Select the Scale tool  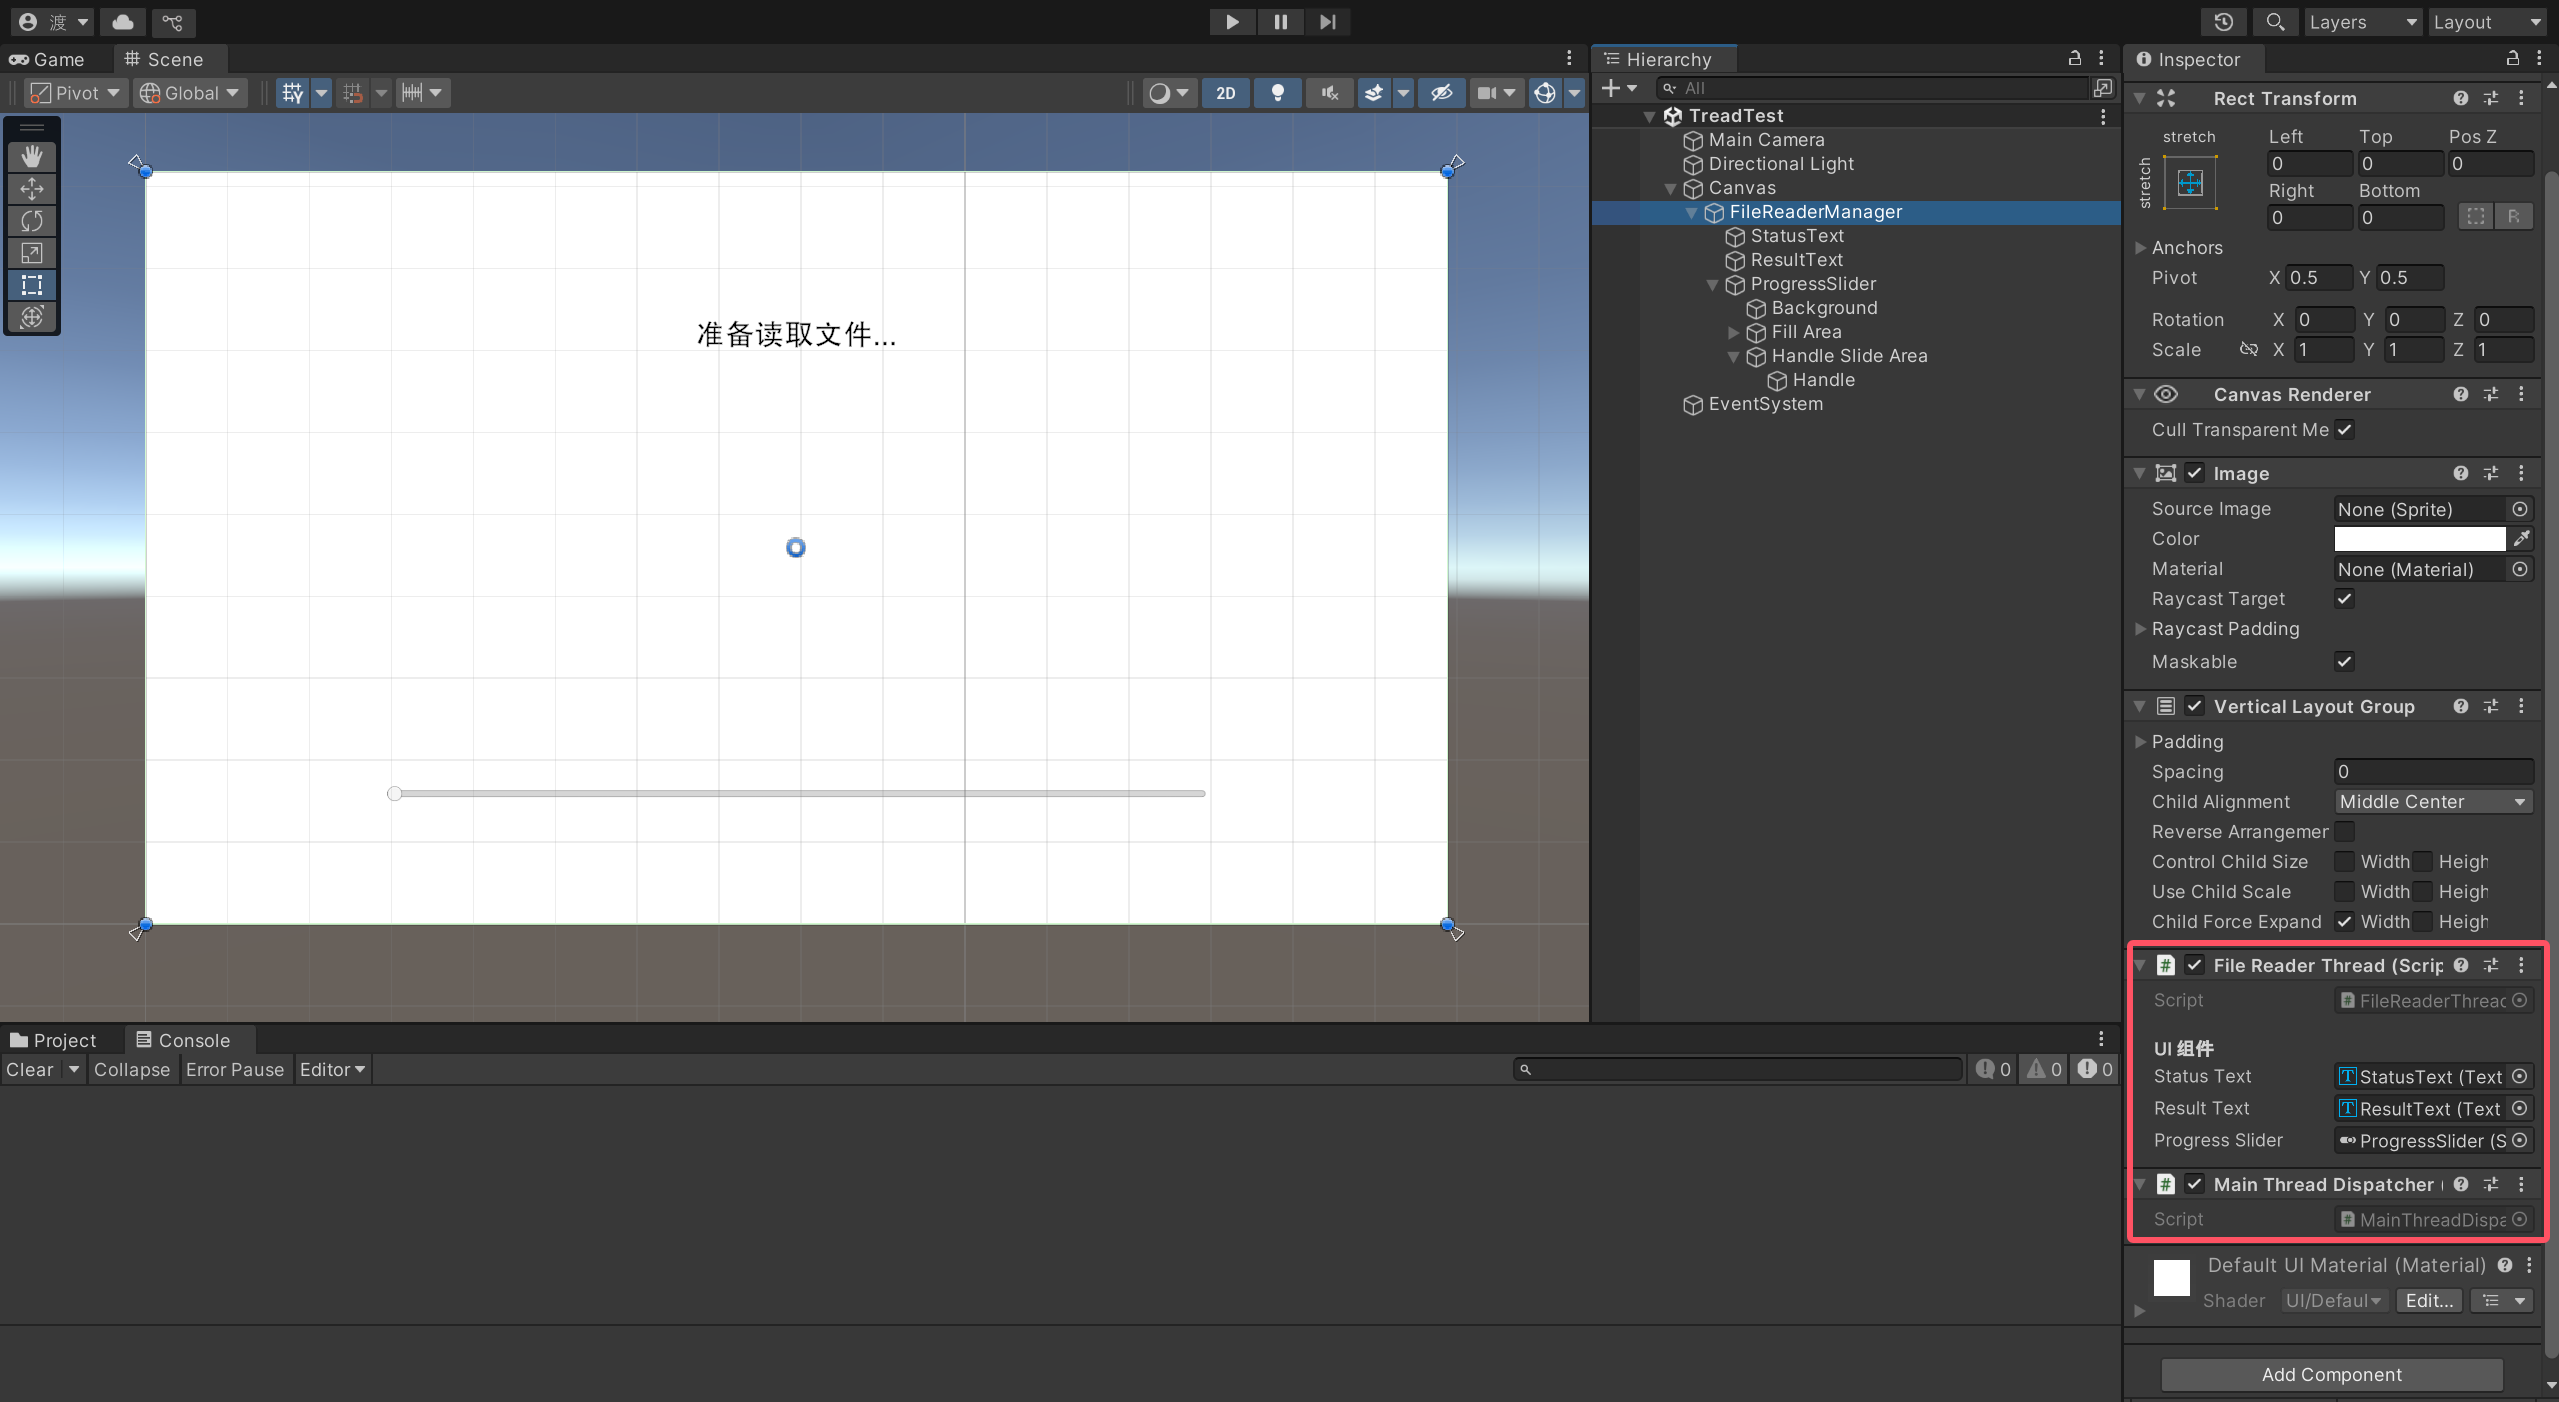pyautogui.click(x=32, y=253)
